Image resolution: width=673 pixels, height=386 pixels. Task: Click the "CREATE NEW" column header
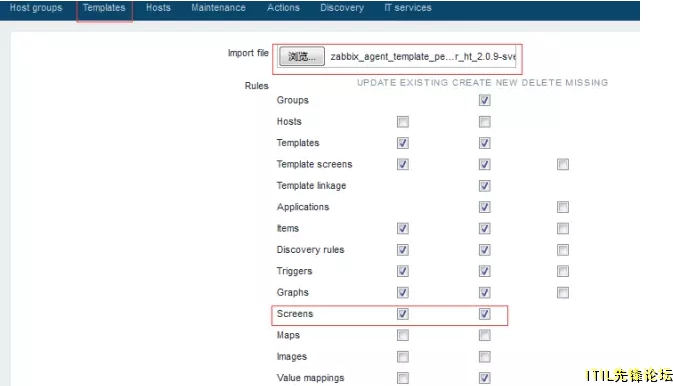click(485, 82)
